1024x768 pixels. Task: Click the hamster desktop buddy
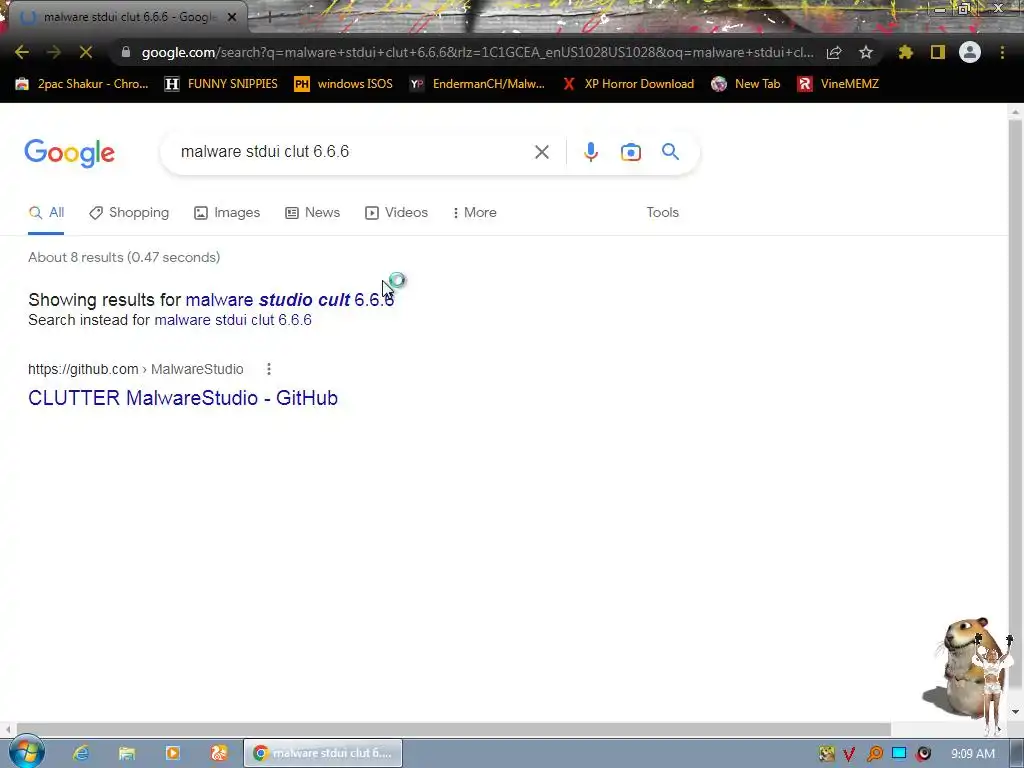[961, 666]
